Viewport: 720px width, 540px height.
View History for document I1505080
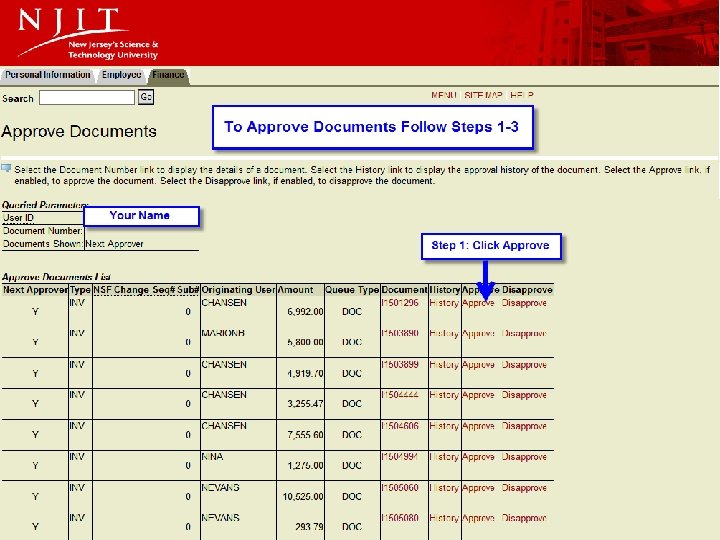tap(444, 518)
